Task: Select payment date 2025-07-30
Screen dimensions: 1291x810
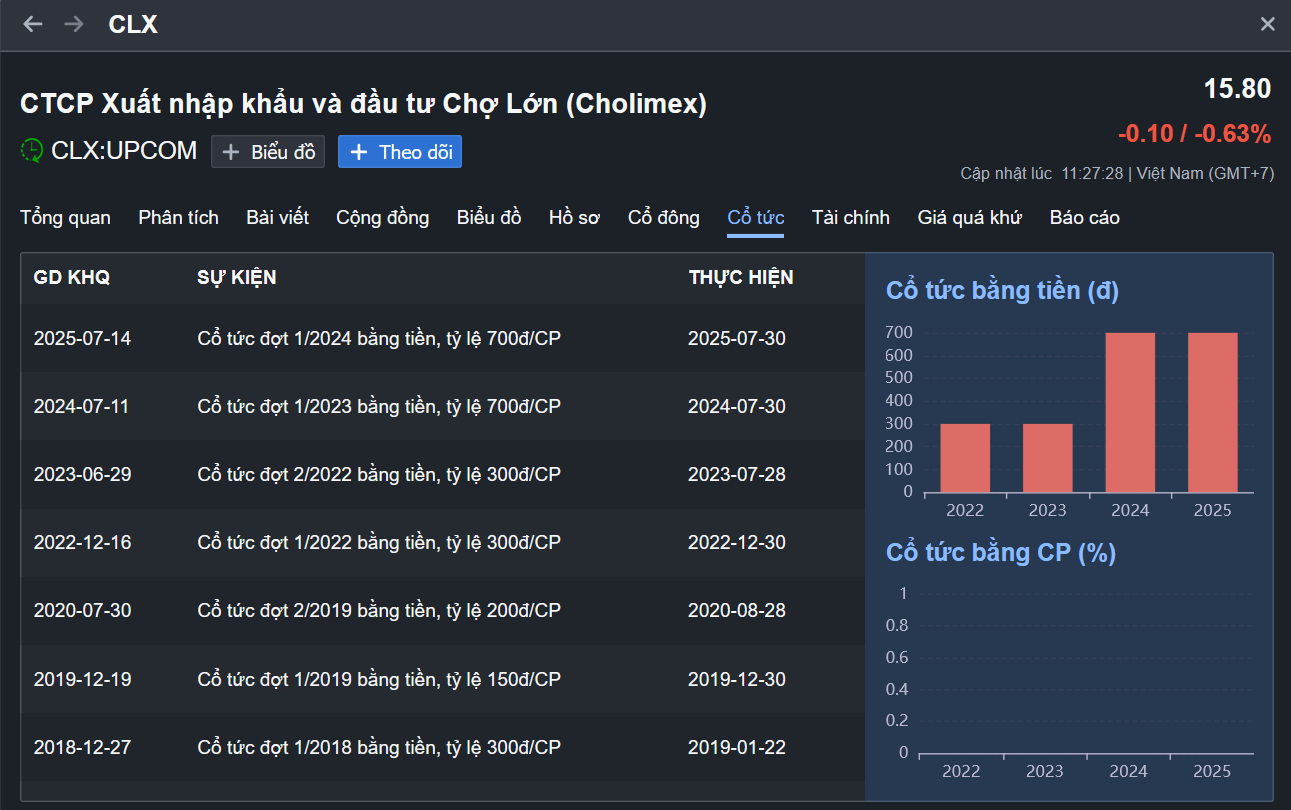Action: [x=737, y=339]
